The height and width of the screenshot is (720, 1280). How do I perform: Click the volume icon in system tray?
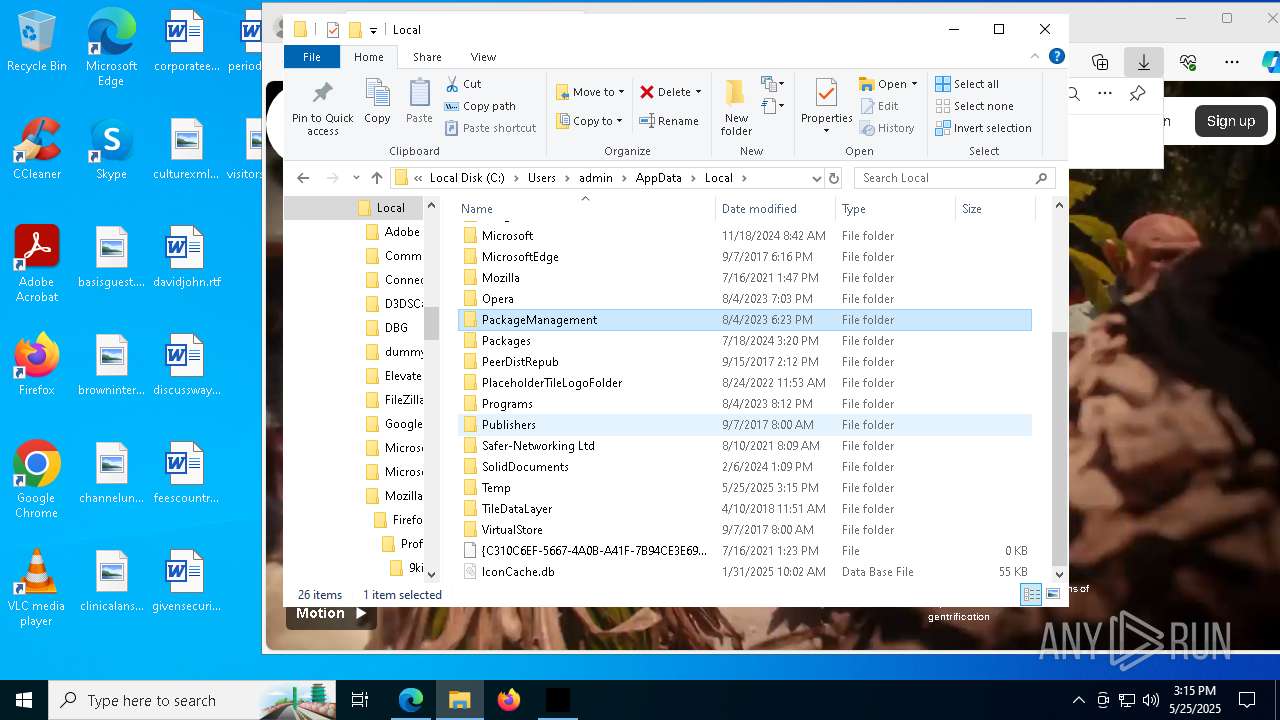coord(1150,700)
